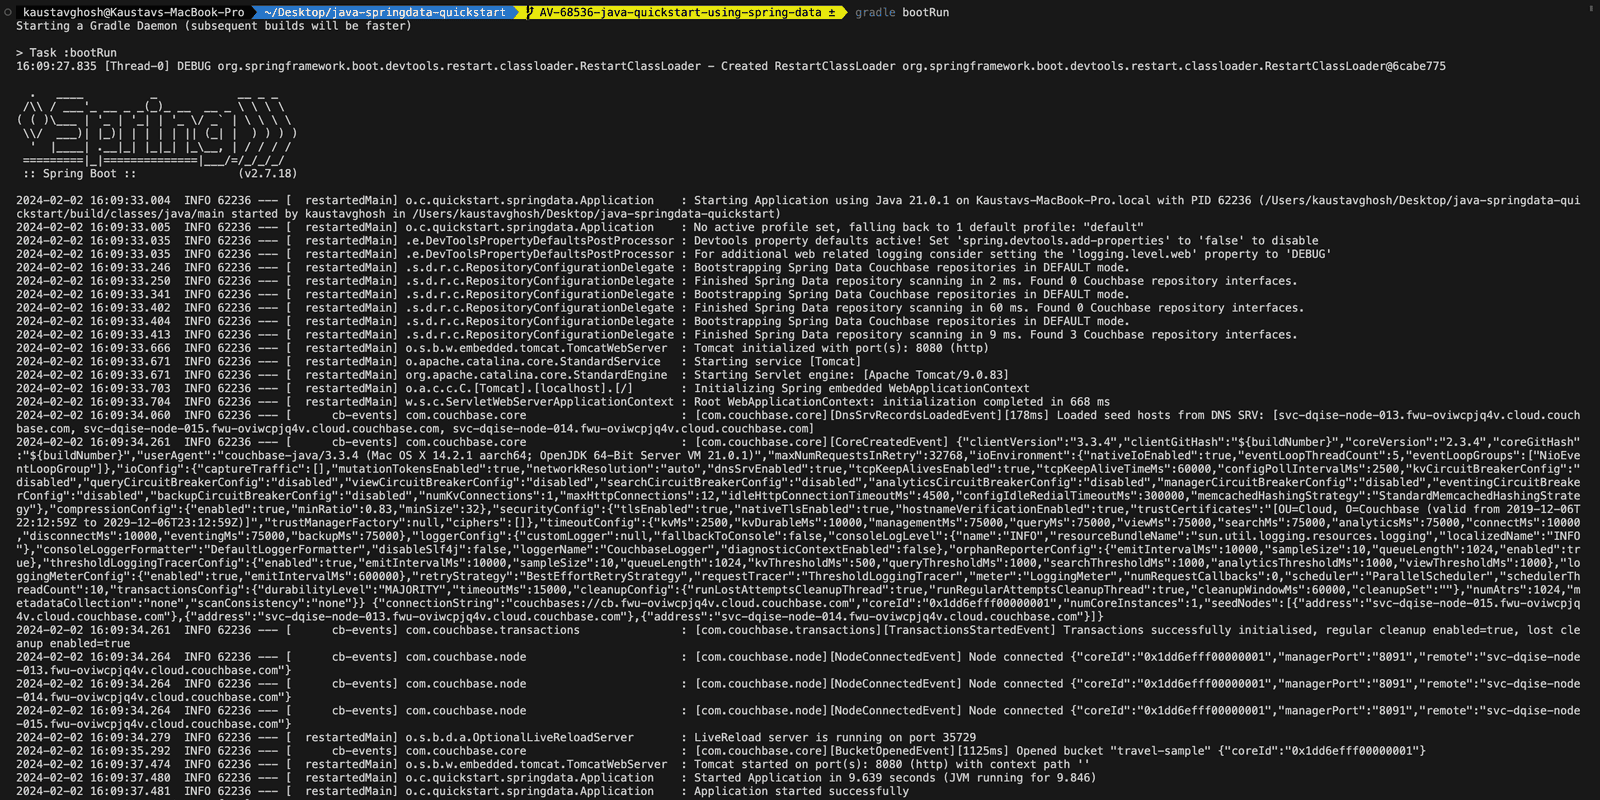Click 'Initializing Spring embedded WebApplicationContext' message

[861, 389]
